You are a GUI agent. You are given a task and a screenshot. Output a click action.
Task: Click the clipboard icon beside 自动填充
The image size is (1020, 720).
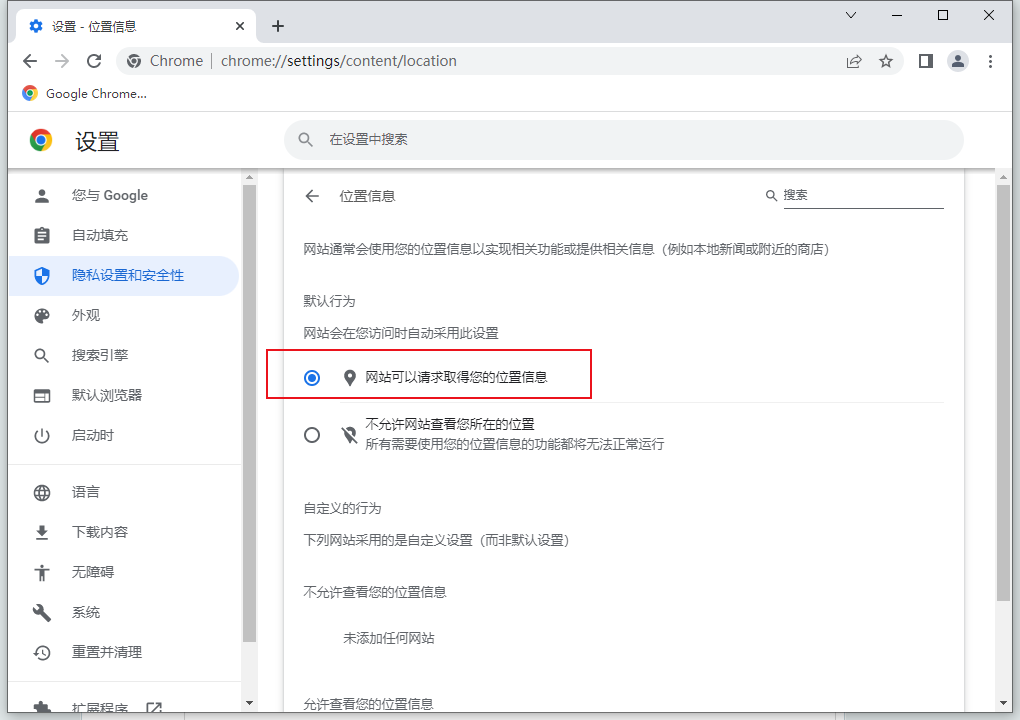click(x=42, y=235)
